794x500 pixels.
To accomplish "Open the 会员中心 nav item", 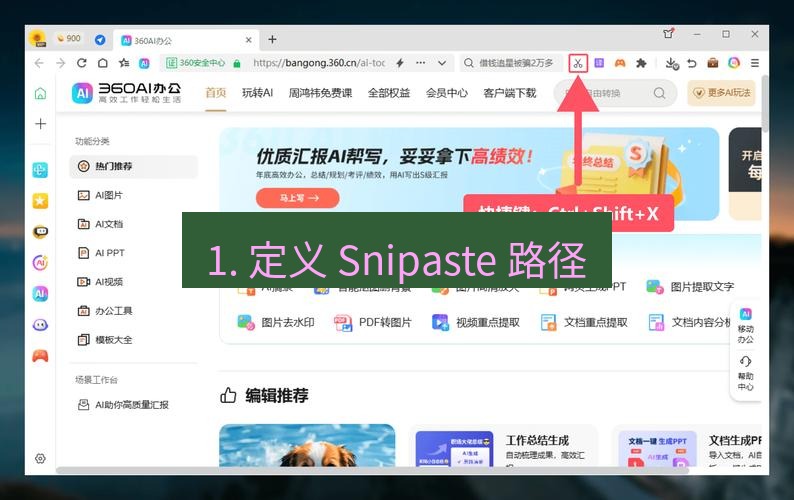I will tap(447, 93).
